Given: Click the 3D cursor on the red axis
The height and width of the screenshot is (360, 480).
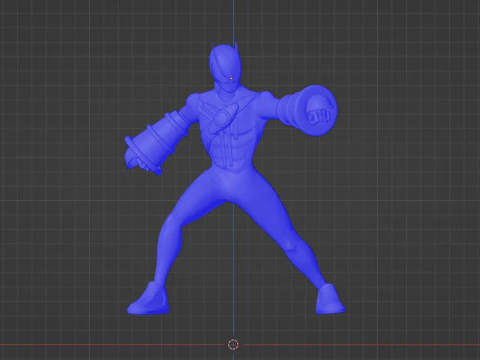Looking at the screenshot, I should [x=233, y=344].
